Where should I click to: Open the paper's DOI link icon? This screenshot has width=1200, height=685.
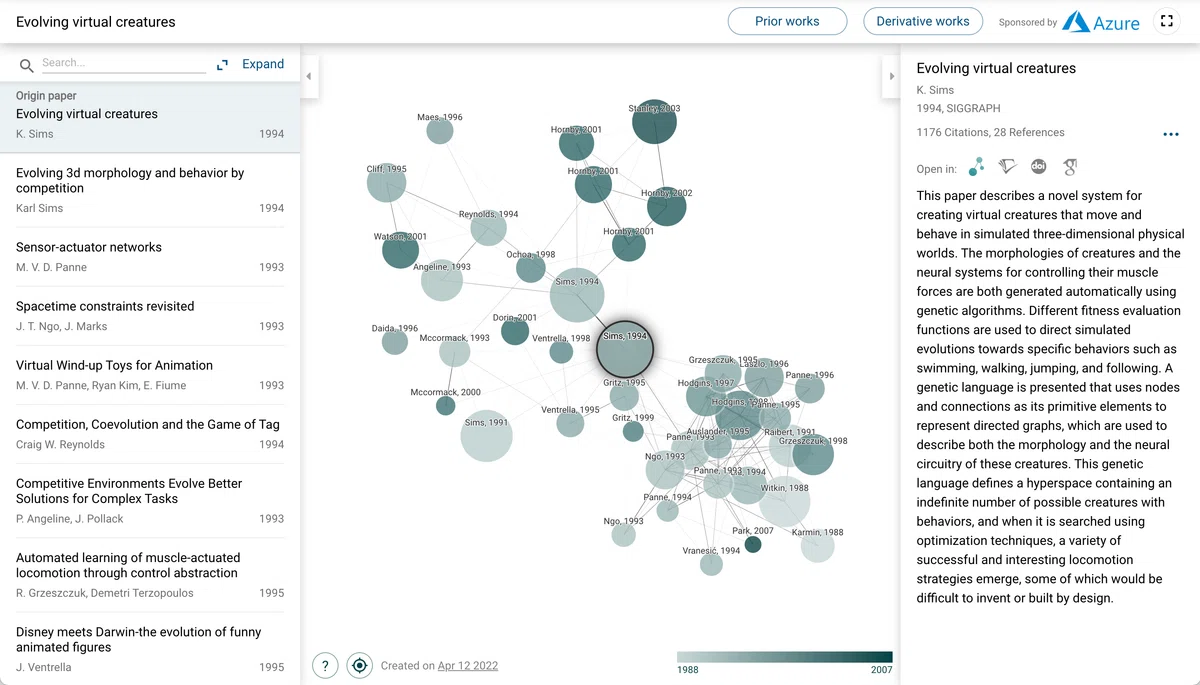1039,167
